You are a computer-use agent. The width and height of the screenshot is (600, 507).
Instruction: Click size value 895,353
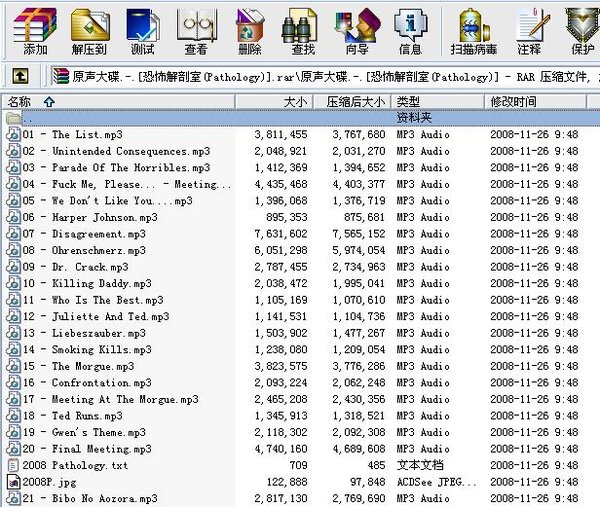pos(287,217)
